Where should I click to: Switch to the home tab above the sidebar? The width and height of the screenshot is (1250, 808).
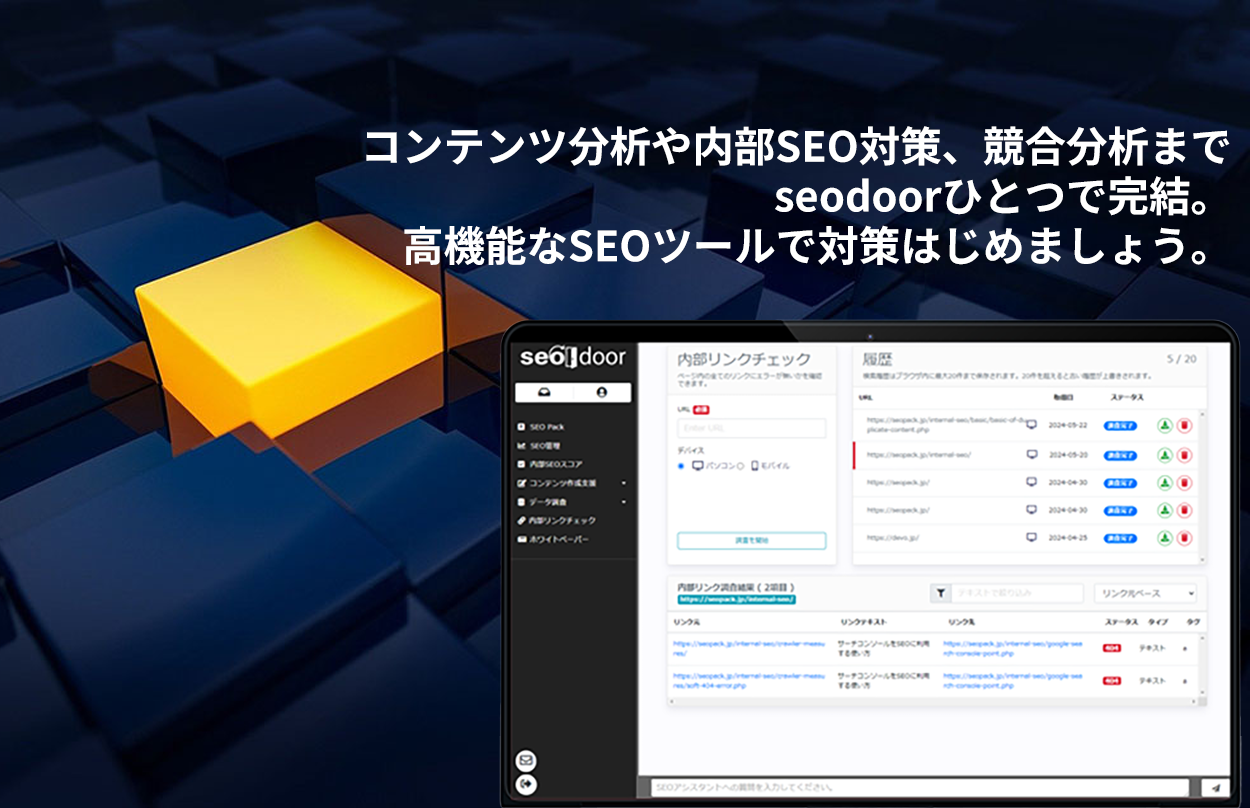545,392
